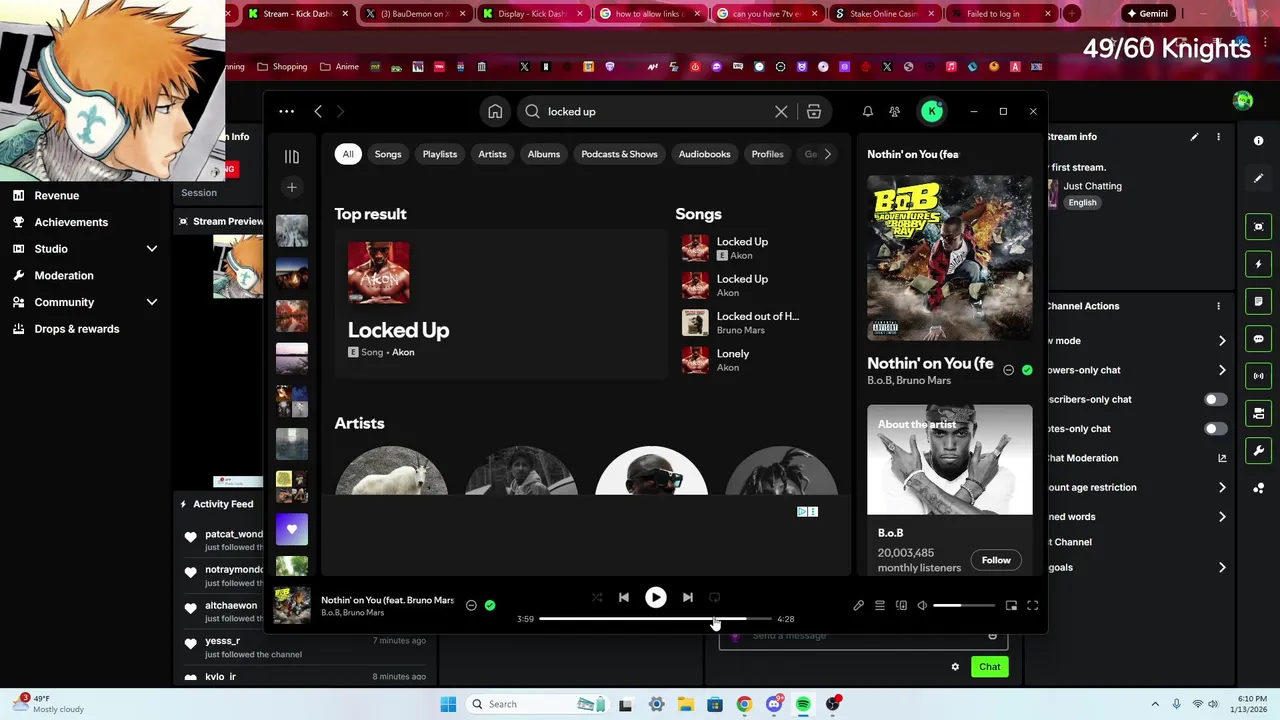Open chat settings gear in Kick
The height and width of the screenshot is (720, 1280).
pos(955,667)
